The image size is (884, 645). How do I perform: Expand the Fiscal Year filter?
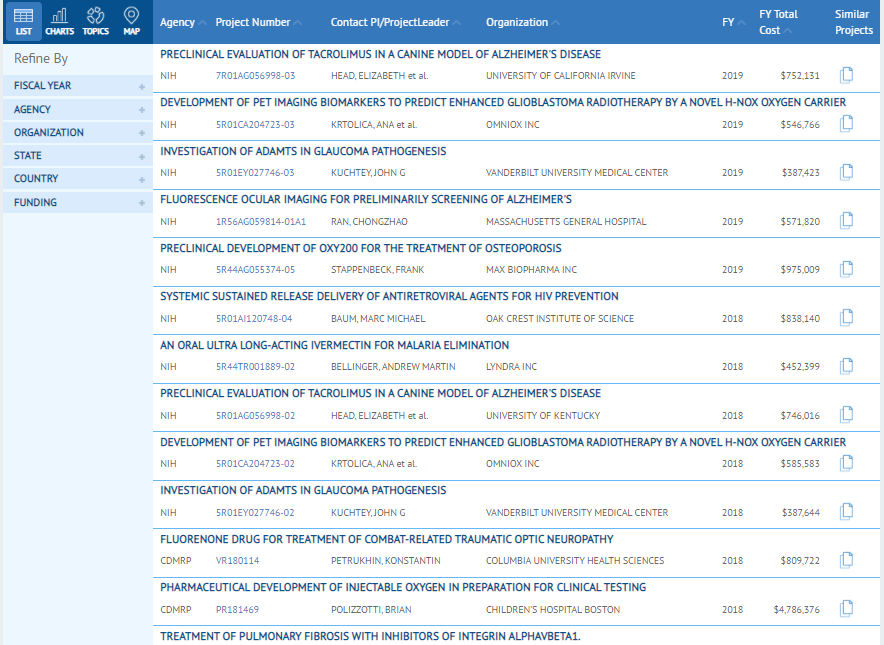pyautogui.click(x=78, y=86)
